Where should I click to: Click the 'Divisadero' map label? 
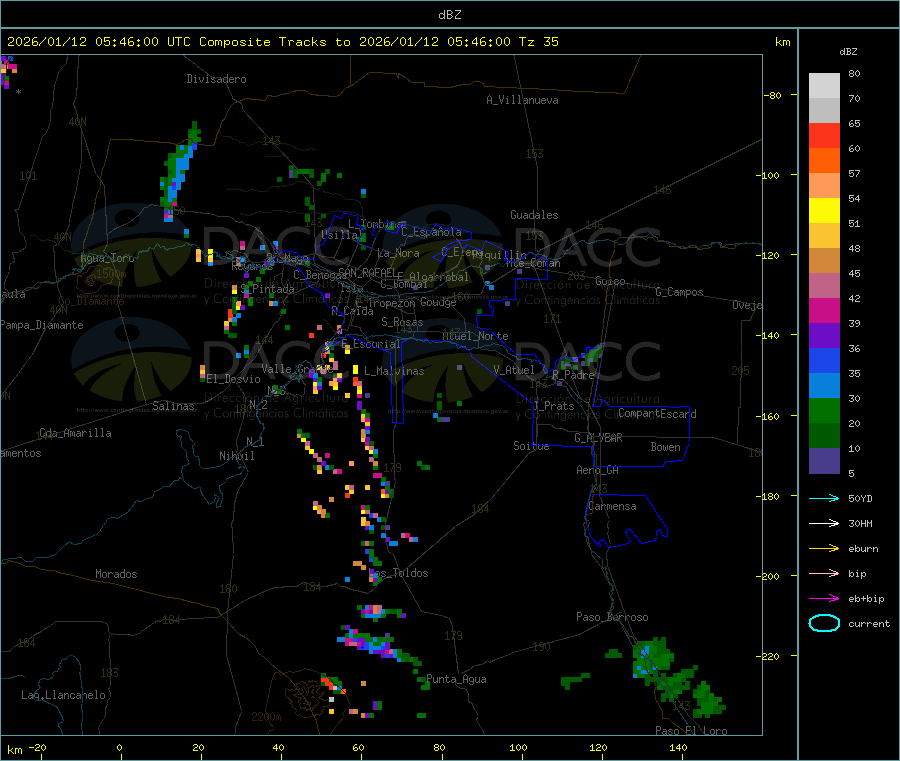point(216,79)
